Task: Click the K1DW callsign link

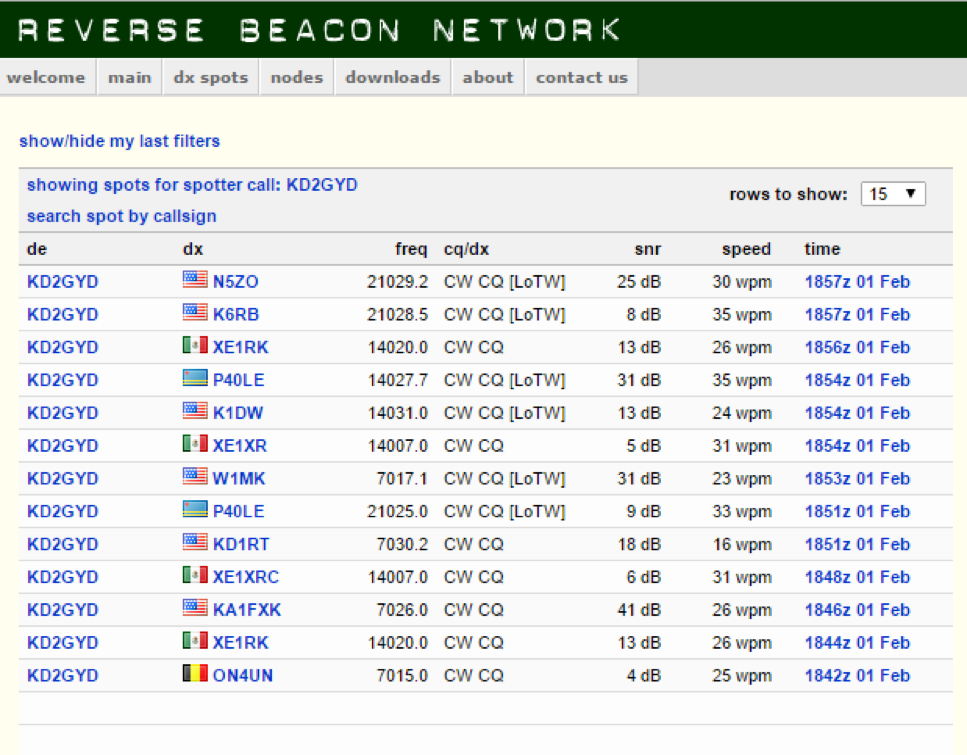Action: click(238, 413)
